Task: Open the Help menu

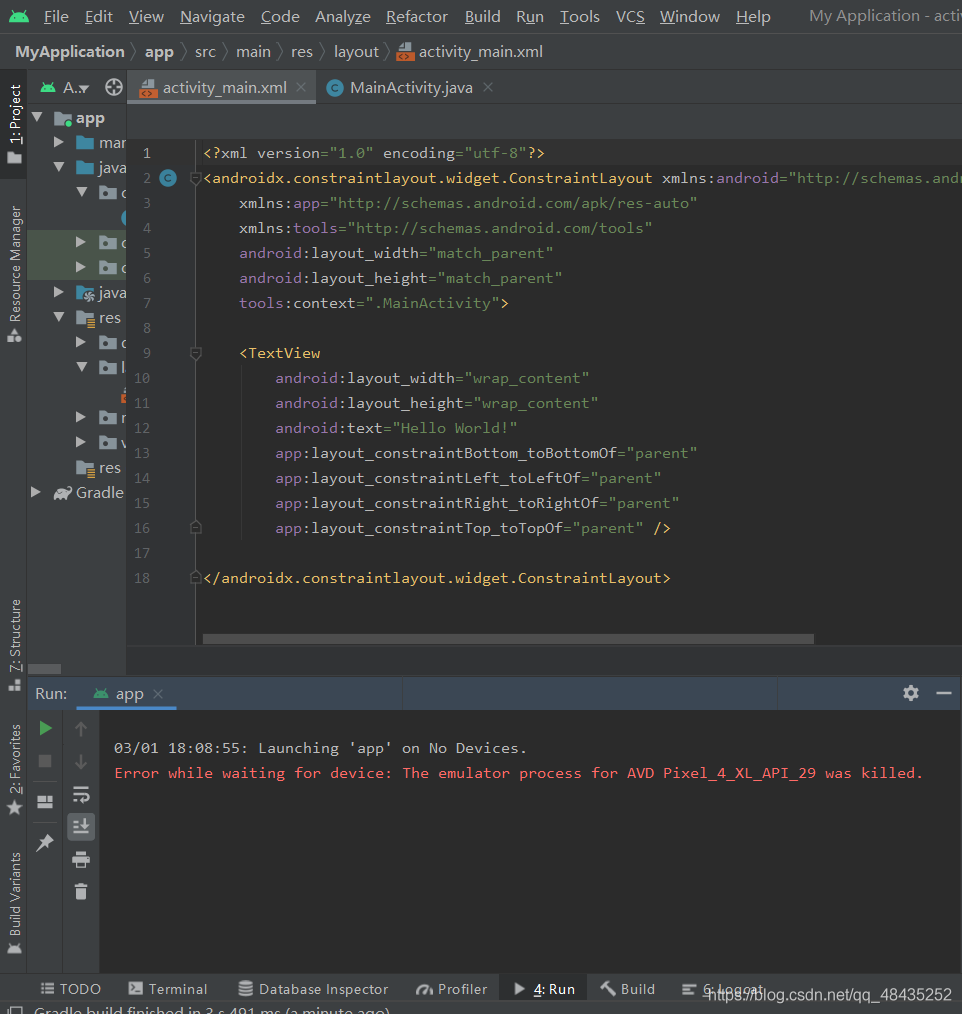Action: tap(753, 16)
